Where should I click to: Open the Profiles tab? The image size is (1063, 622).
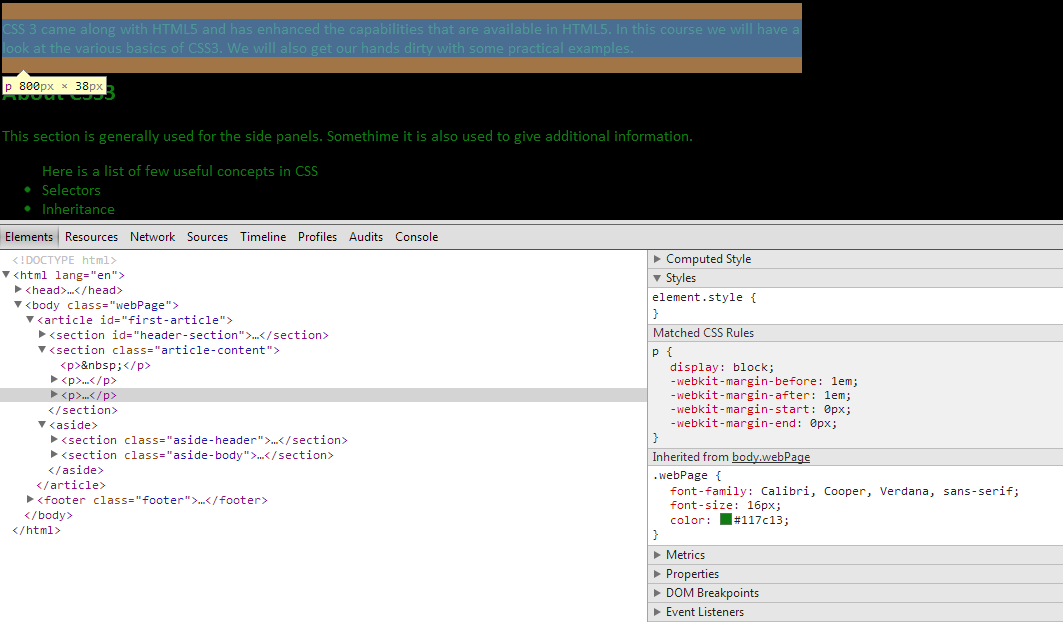tap(317, 237)
